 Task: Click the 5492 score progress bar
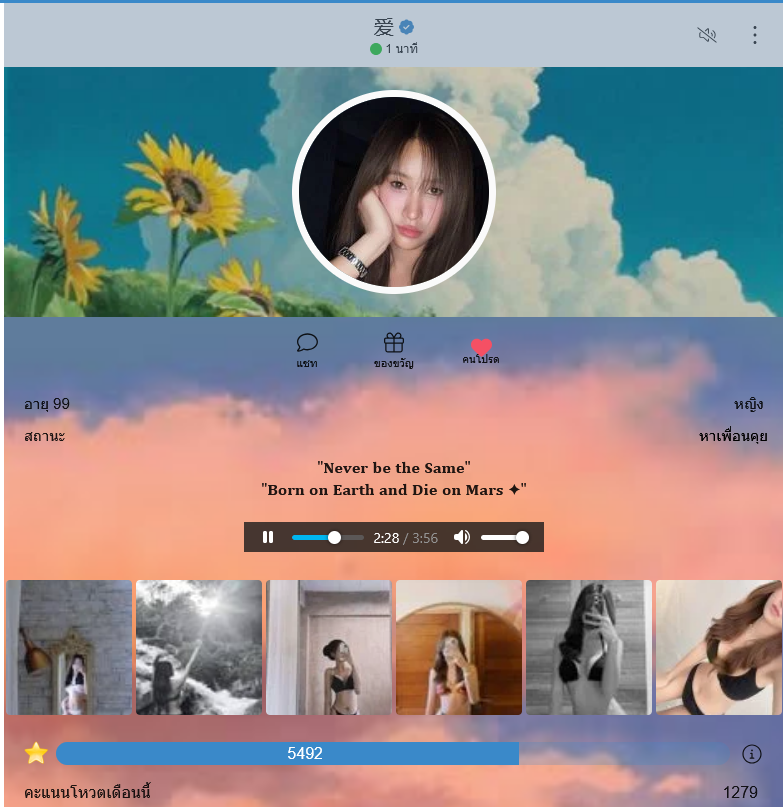(x=393, y=753)
